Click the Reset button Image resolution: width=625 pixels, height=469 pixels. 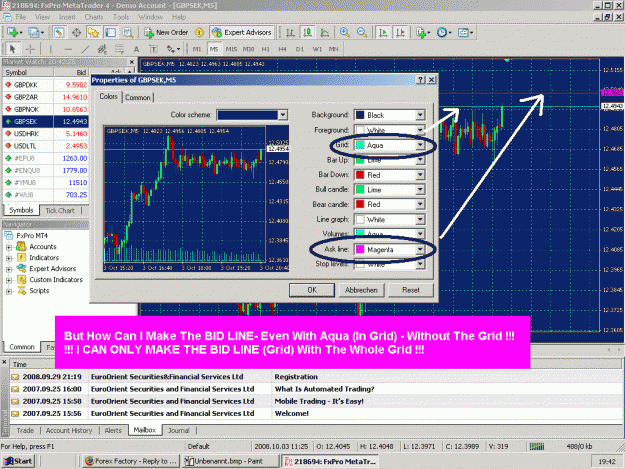click(411, 290)
